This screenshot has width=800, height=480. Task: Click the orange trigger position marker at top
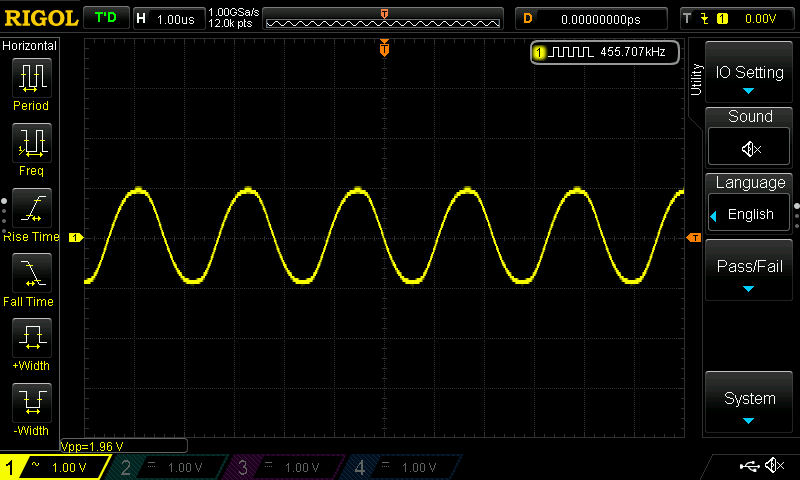click(x=385, y=48)
